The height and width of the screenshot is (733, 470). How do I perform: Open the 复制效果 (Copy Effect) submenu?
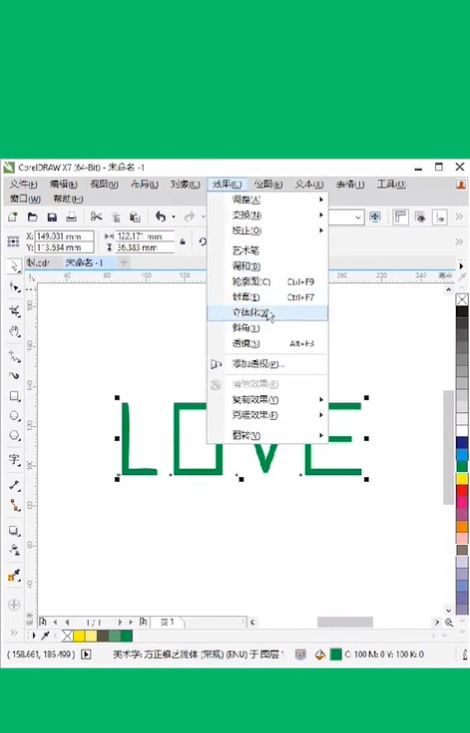point(268,400)
